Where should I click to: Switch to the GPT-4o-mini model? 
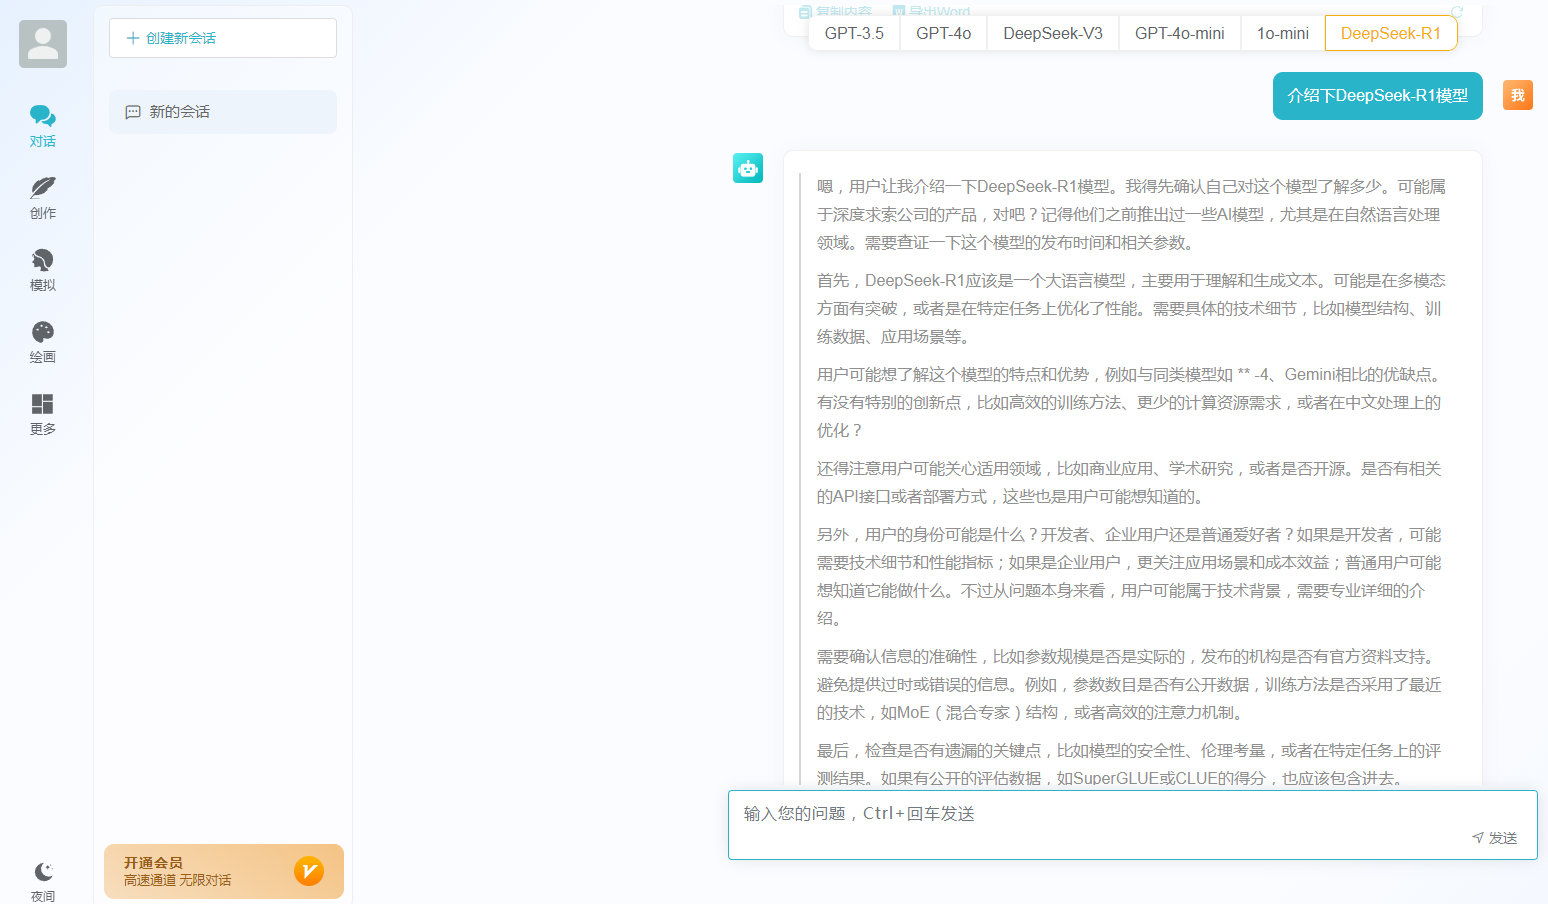click(x=1180, y=33)
